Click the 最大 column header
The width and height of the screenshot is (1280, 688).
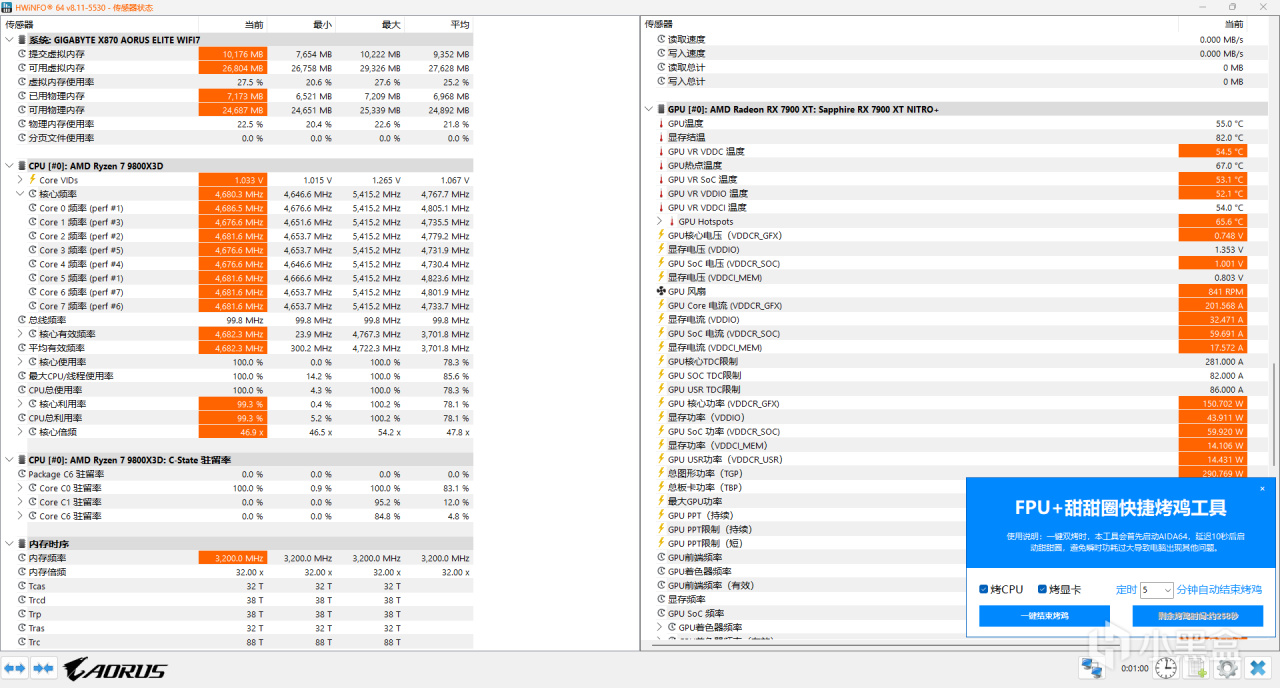tap(370, 24)
